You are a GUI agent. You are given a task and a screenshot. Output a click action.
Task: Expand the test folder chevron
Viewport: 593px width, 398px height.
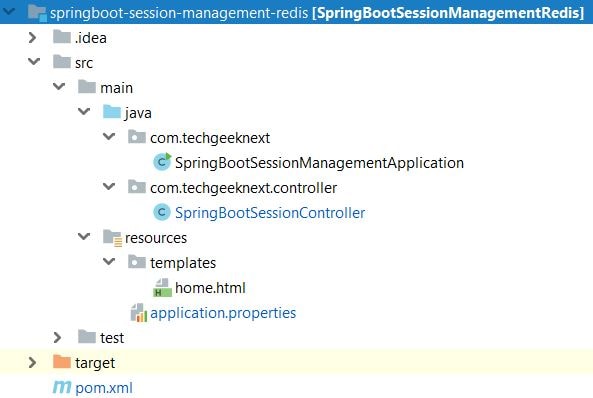[57, 337]
